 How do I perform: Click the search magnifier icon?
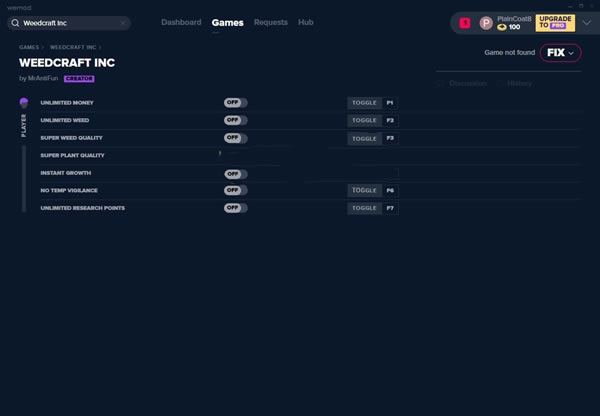(x=16, y=22)
